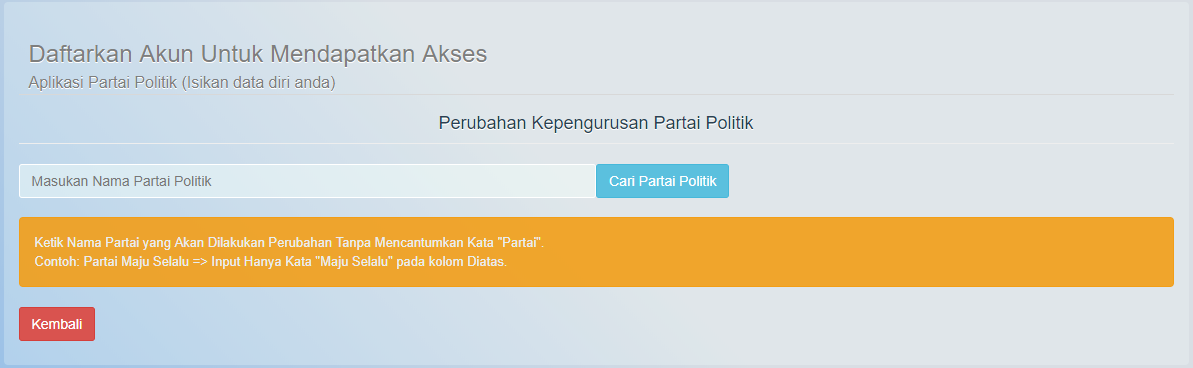1193x368 pixels.
Task: Click the placeholder text in the search field
Action: (x=121, y=181)
